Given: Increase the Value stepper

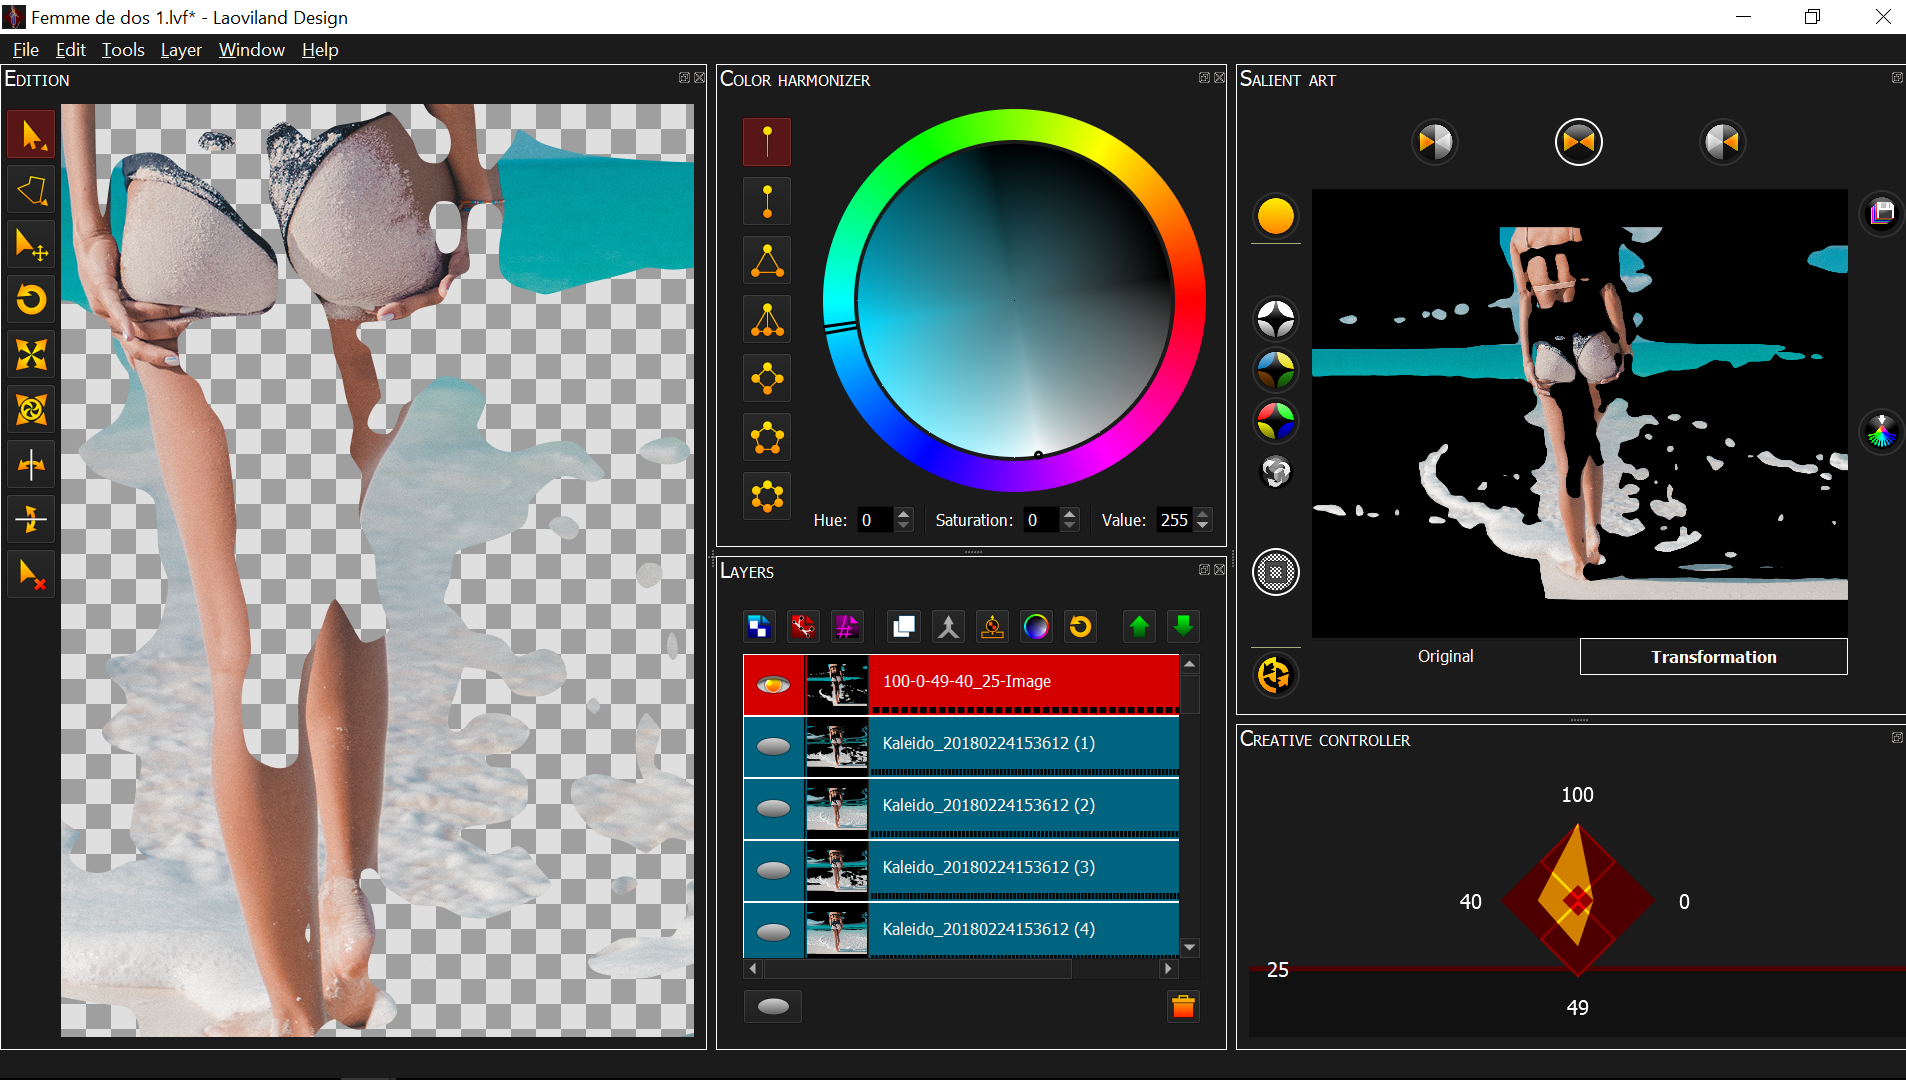Looking at the screenshot, I should [1203, 514].
